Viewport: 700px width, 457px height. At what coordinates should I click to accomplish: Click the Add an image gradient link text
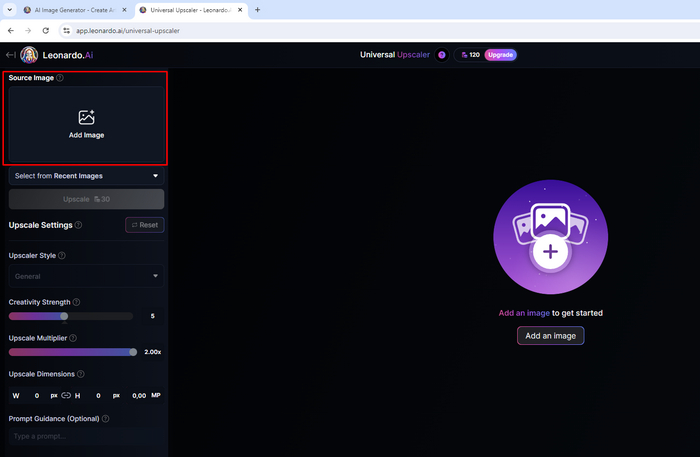coord(524,313)
